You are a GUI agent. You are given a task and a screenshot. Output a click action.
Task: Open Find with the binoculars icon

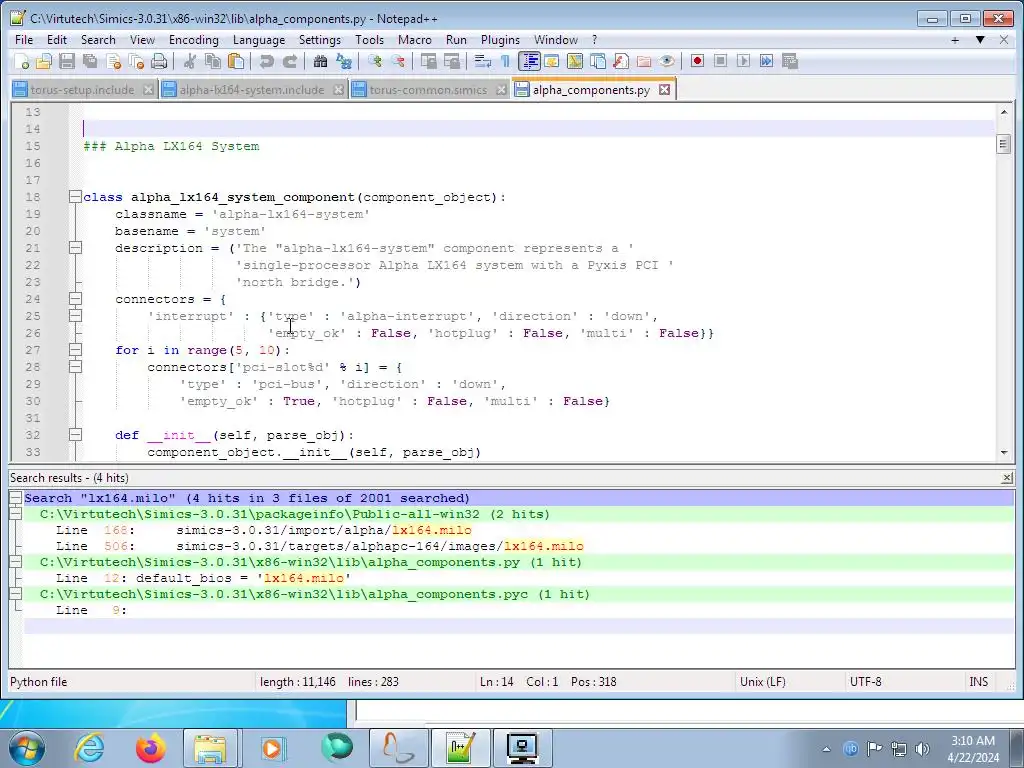click(320, 61)
